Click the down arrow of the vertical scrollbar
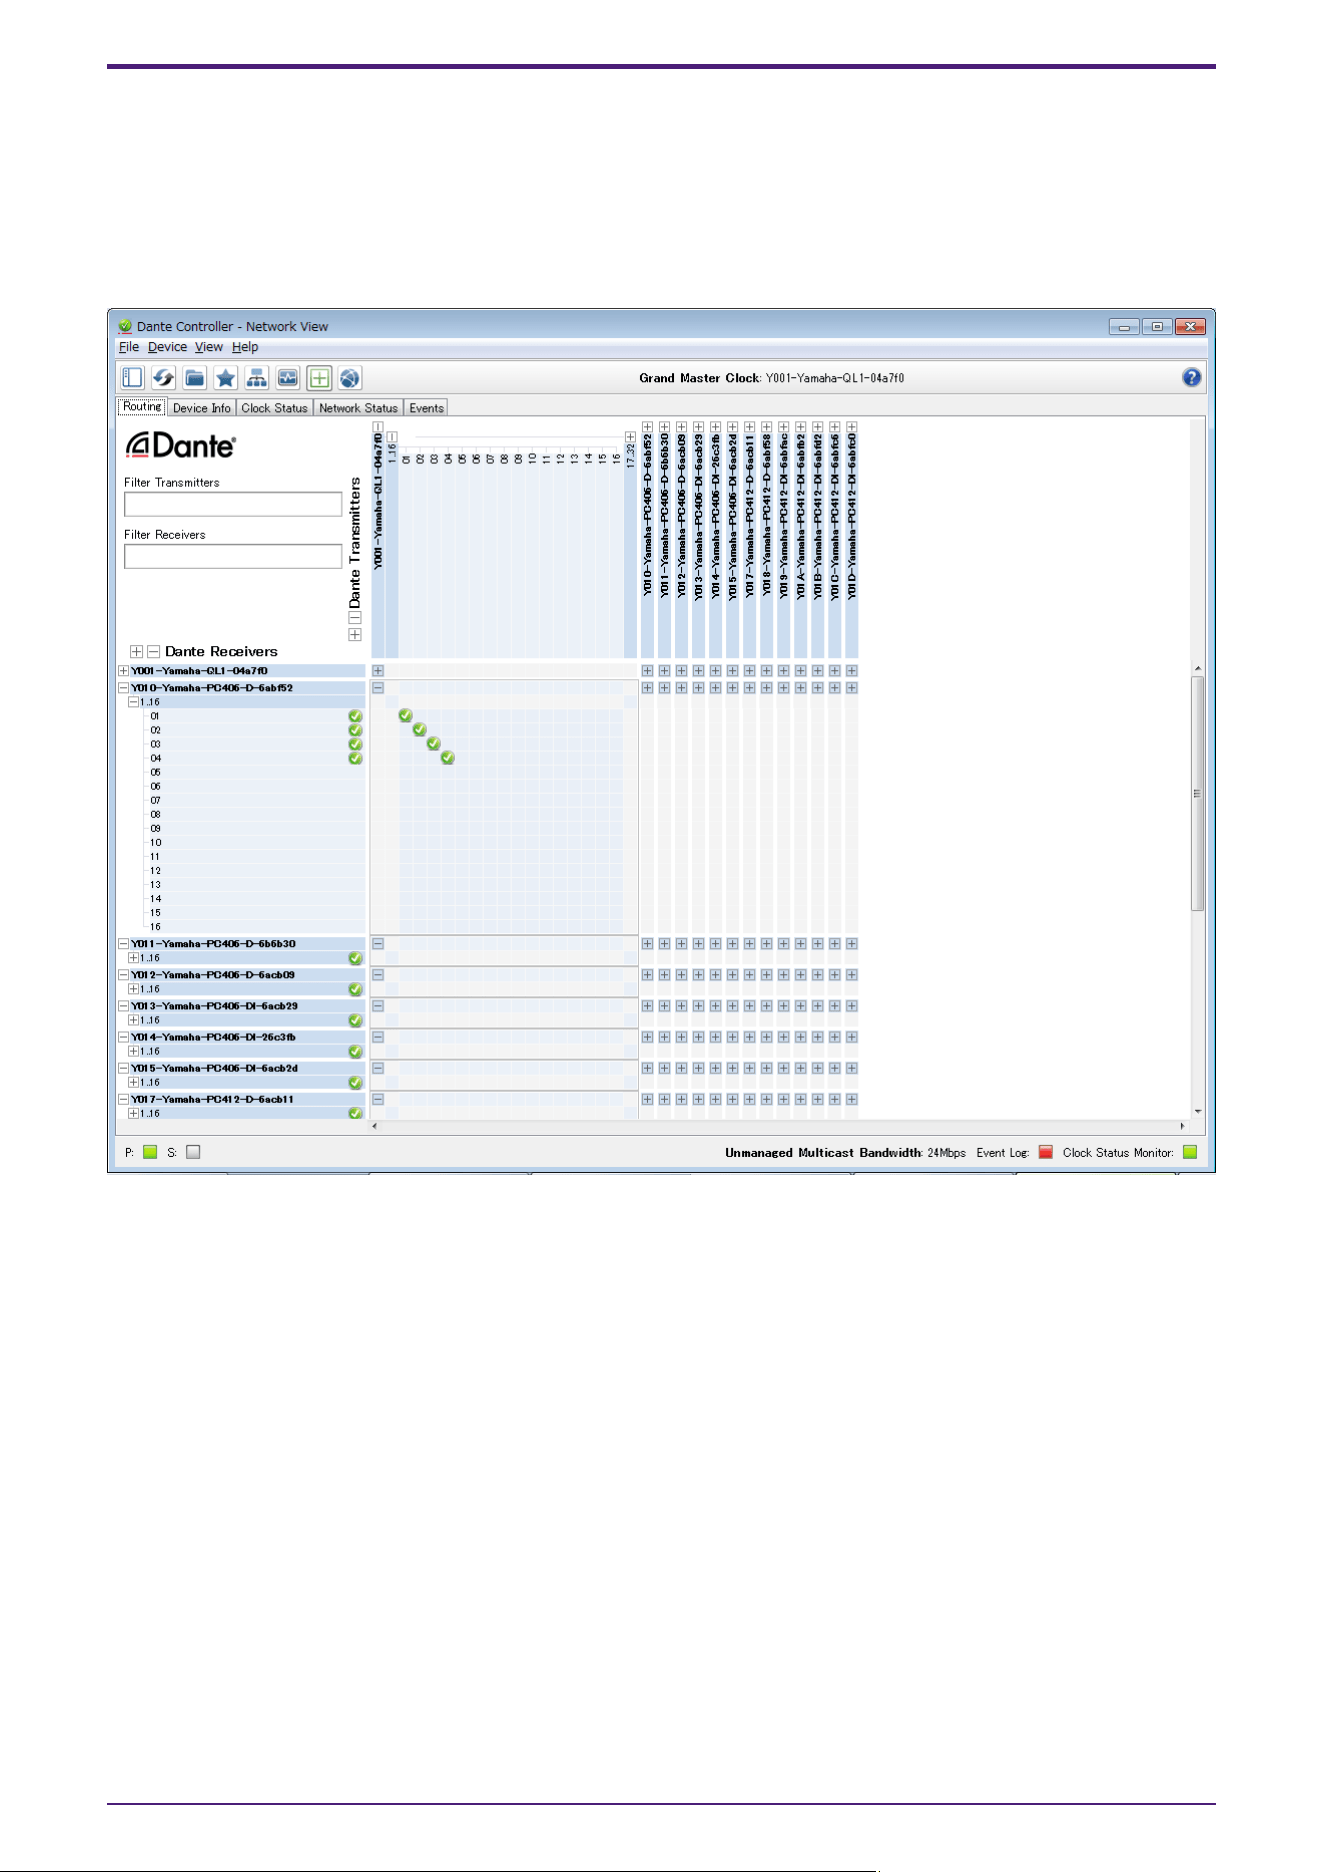This screenshot has height=1872, width=1324. (x=1198, y=1111)
